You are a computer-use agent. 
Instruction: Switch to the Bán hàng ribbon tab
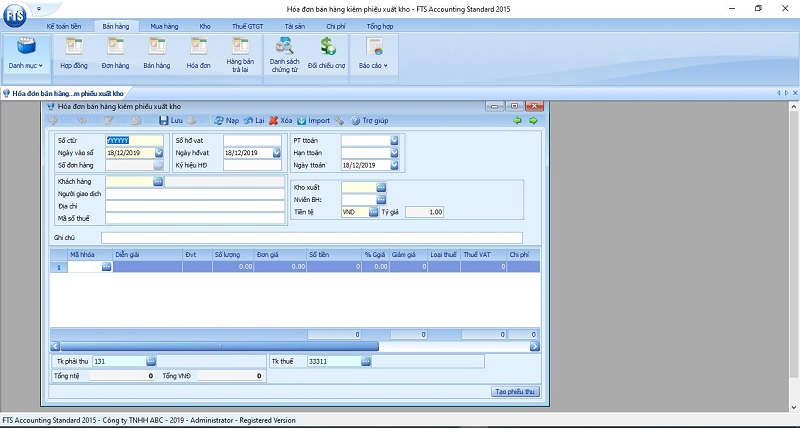coord(116,27)
